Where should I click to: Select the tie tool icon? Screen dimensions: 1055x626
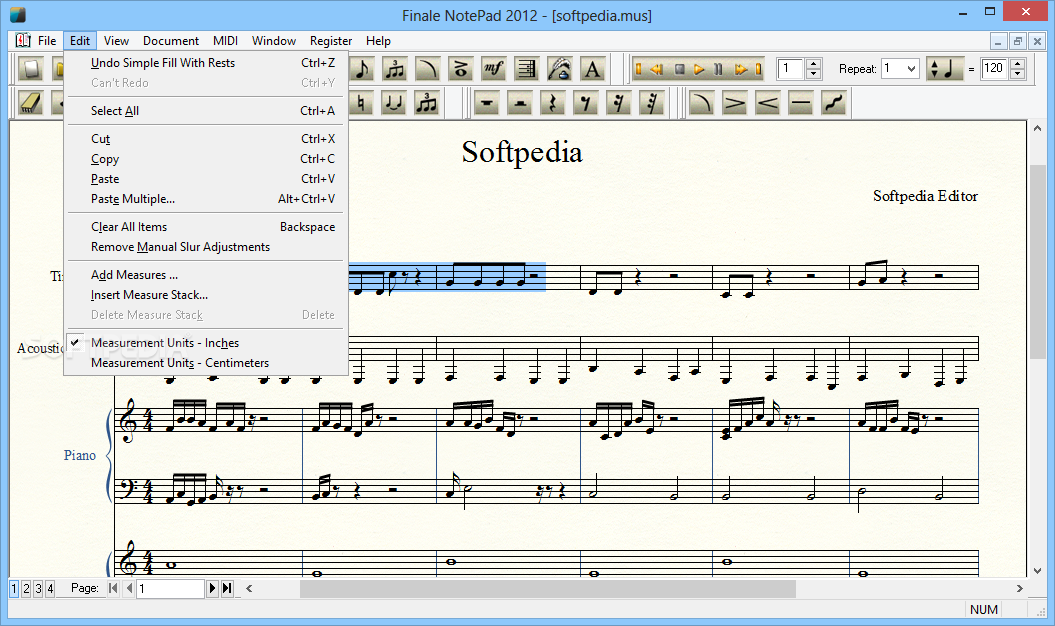(x=394, y=103)
